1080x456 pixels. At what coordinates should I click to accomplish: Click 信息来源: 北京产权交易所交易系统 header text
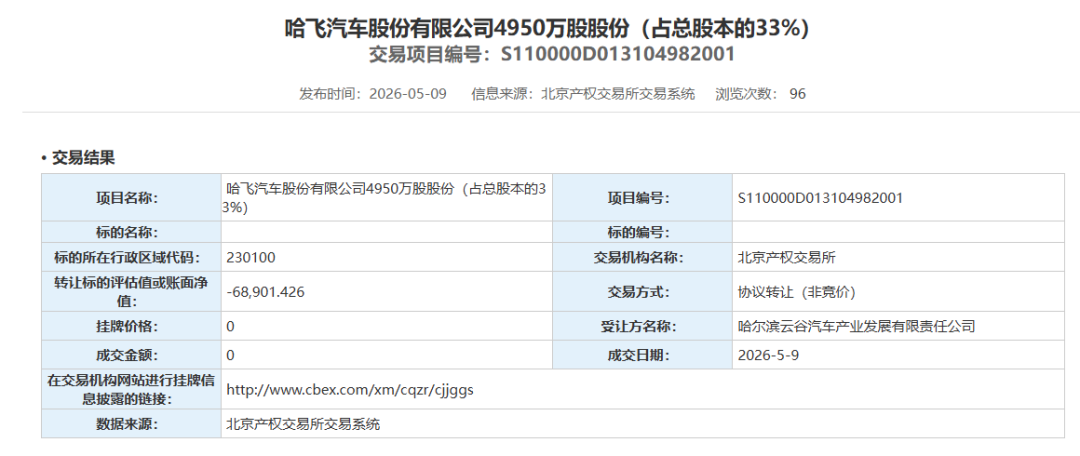583,94
